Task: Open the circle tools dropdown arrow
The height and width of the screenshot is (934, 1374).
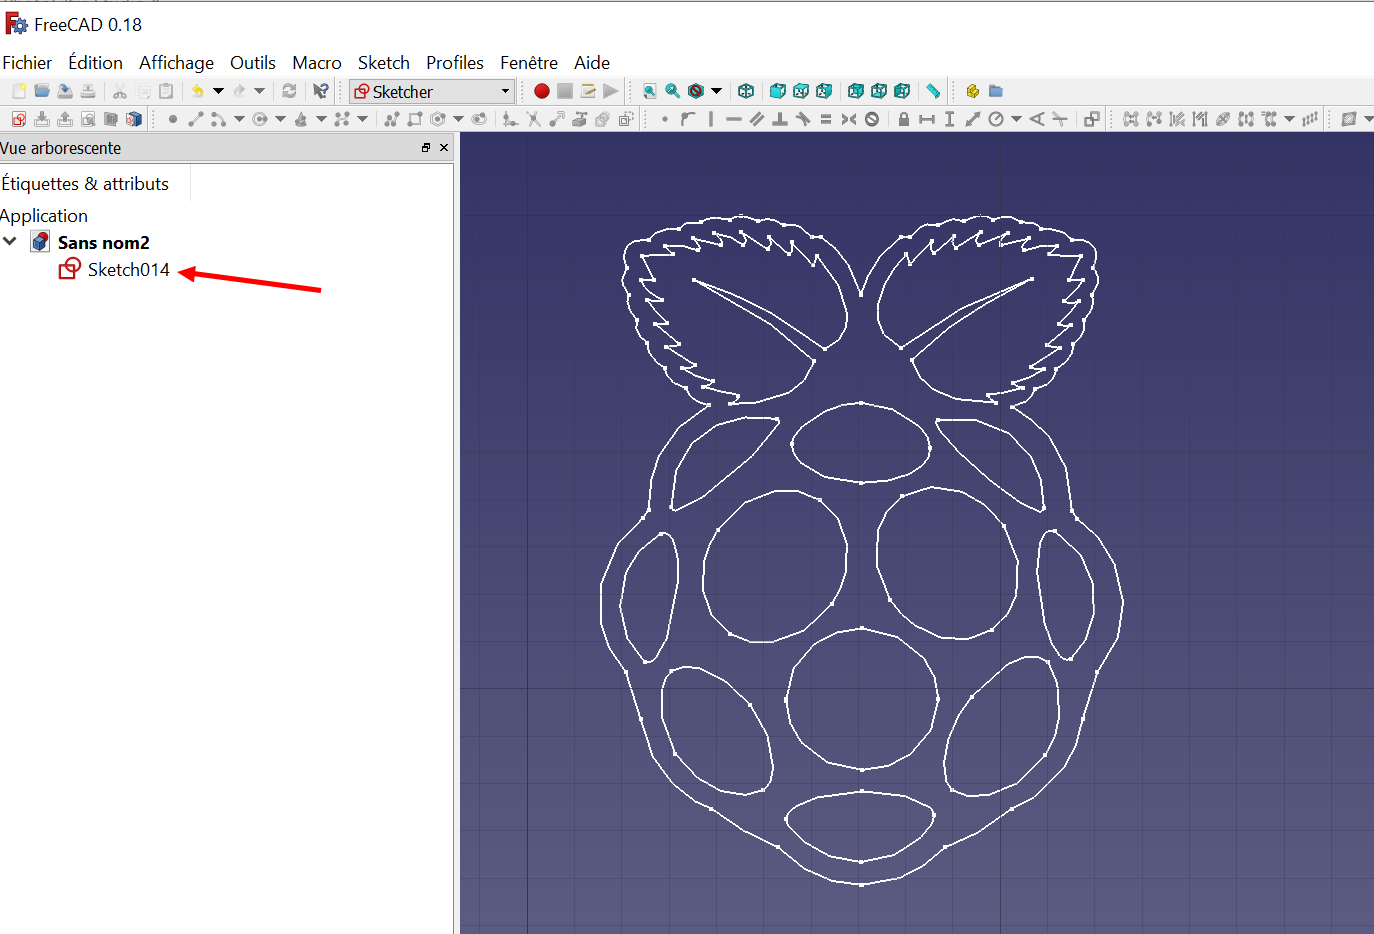Action: tap(280, 119)
